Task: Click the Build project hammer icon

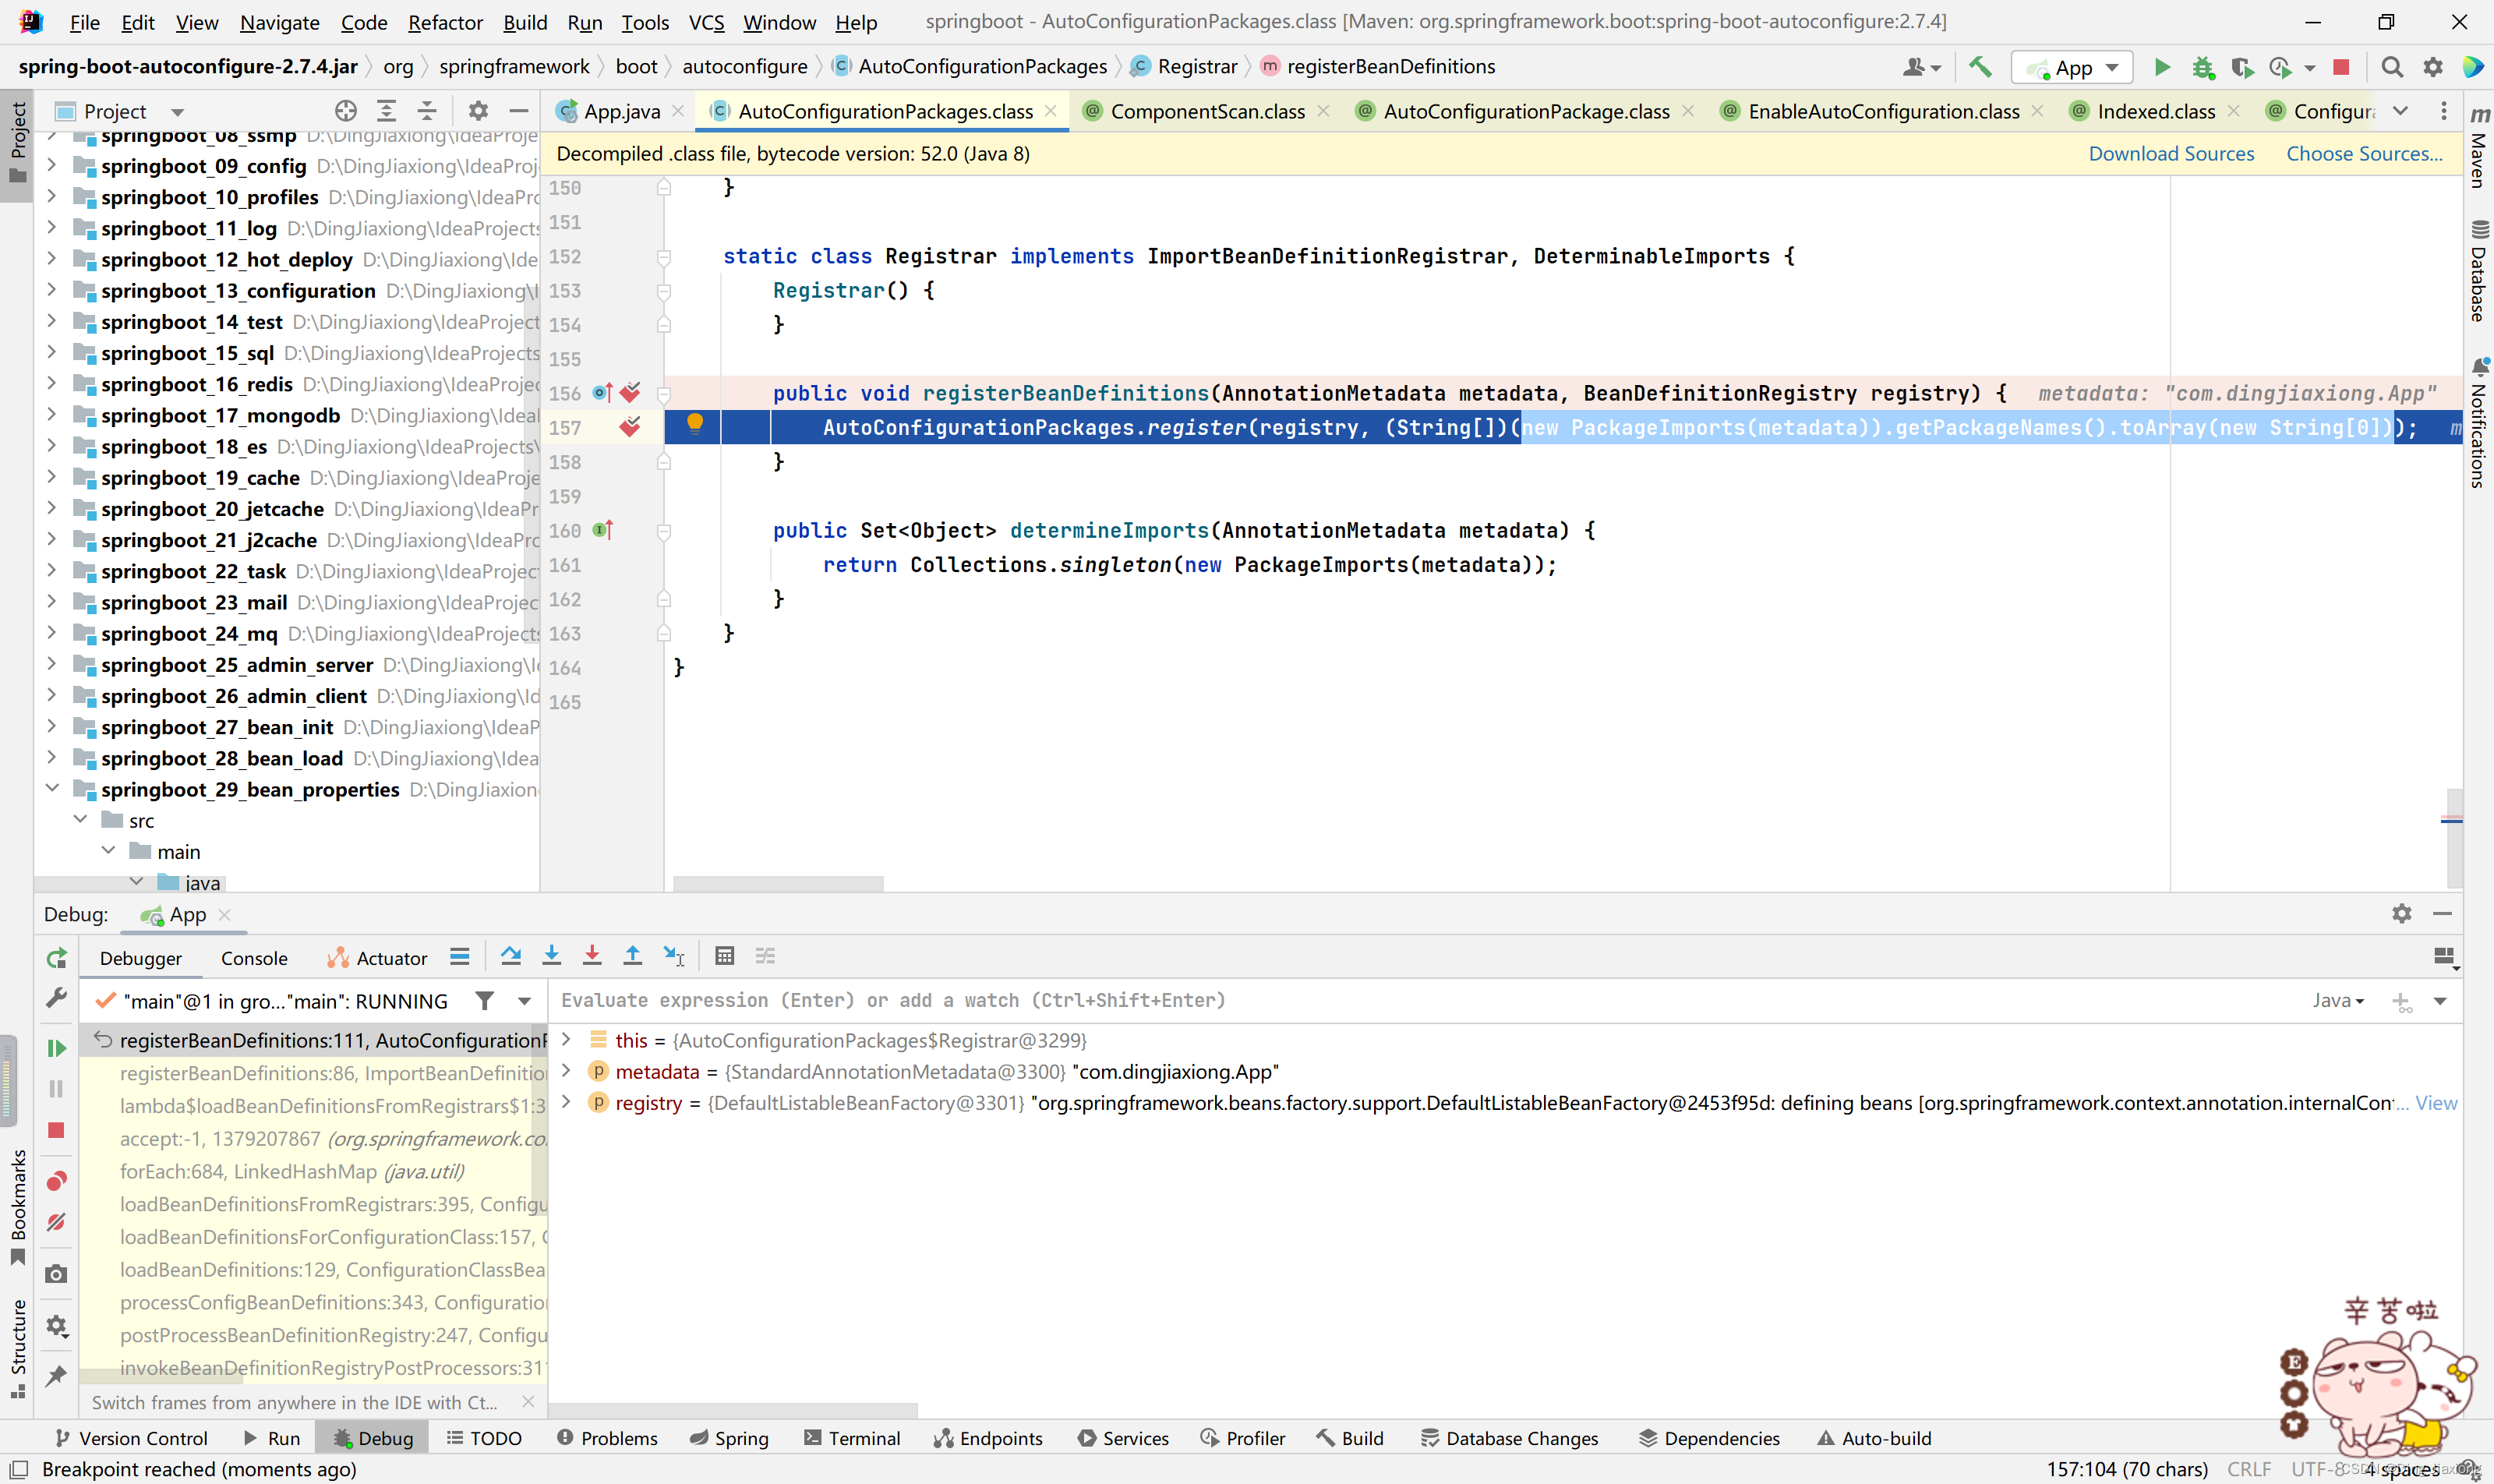Action: pyautogui.click(x=1979, y=67)
